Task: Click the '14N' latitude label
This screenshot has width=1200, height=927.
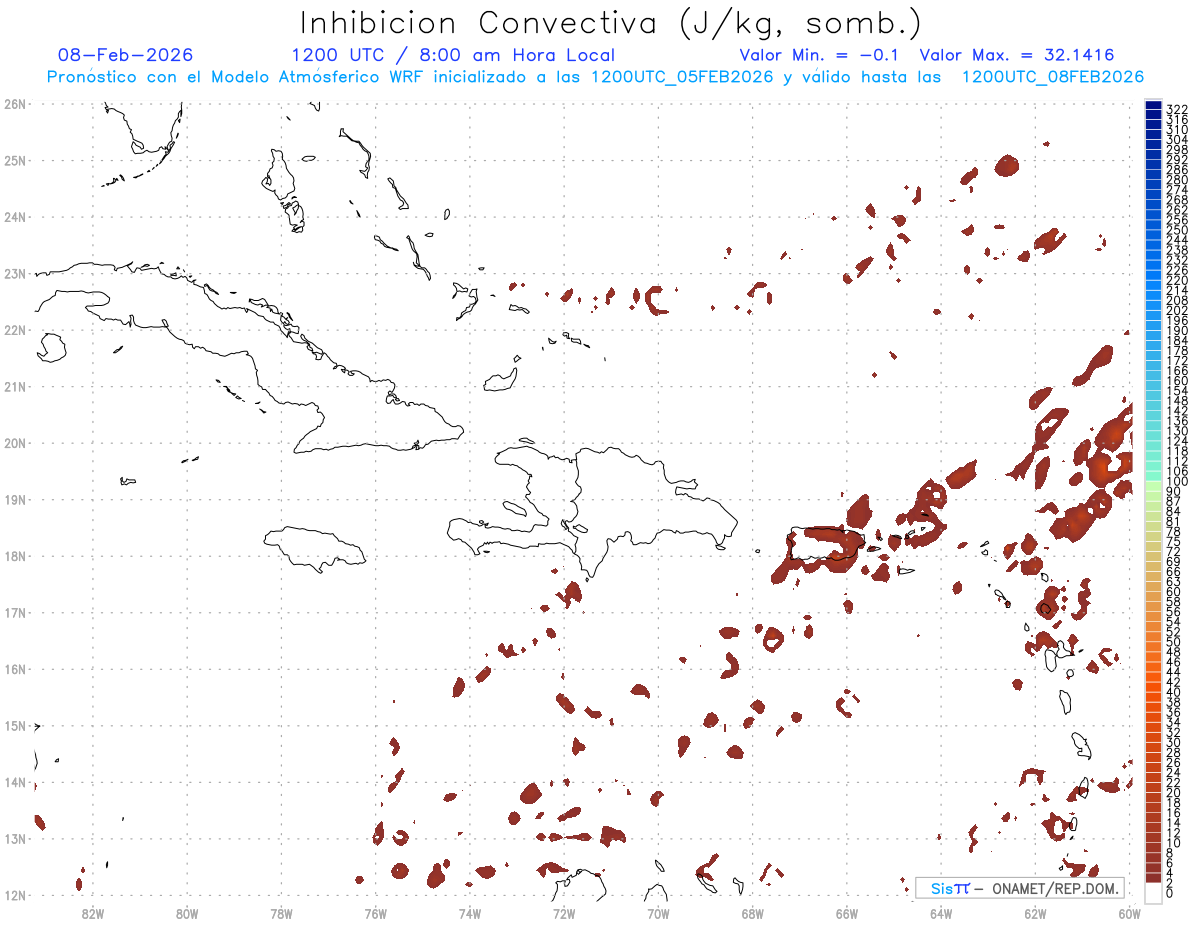Action: [x=15, y=782]
